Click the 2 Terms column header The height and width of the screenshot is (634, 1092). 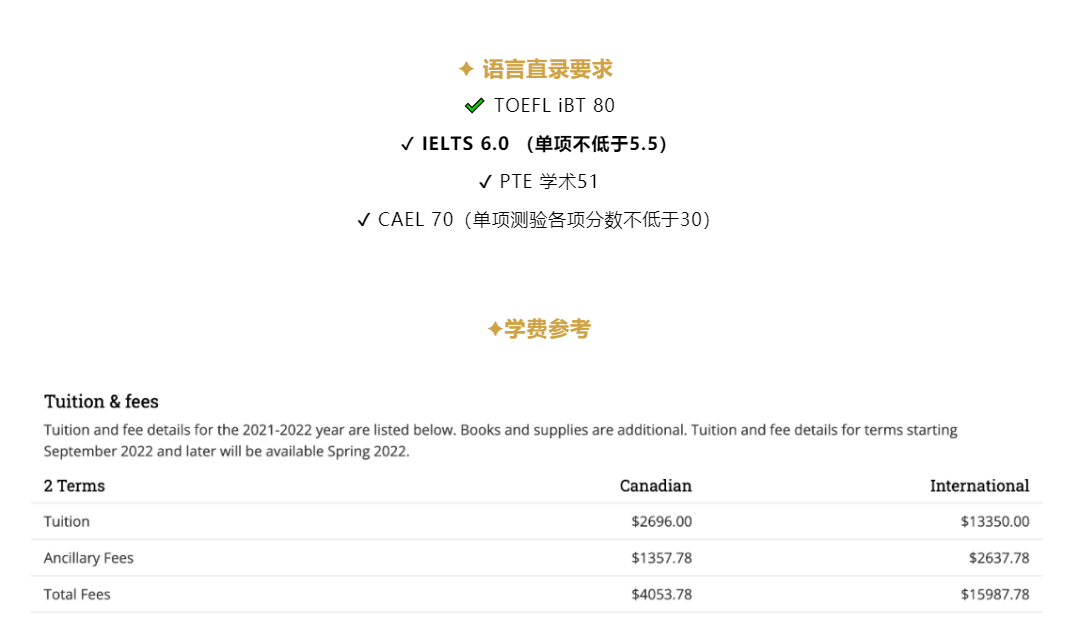[74, 486]
